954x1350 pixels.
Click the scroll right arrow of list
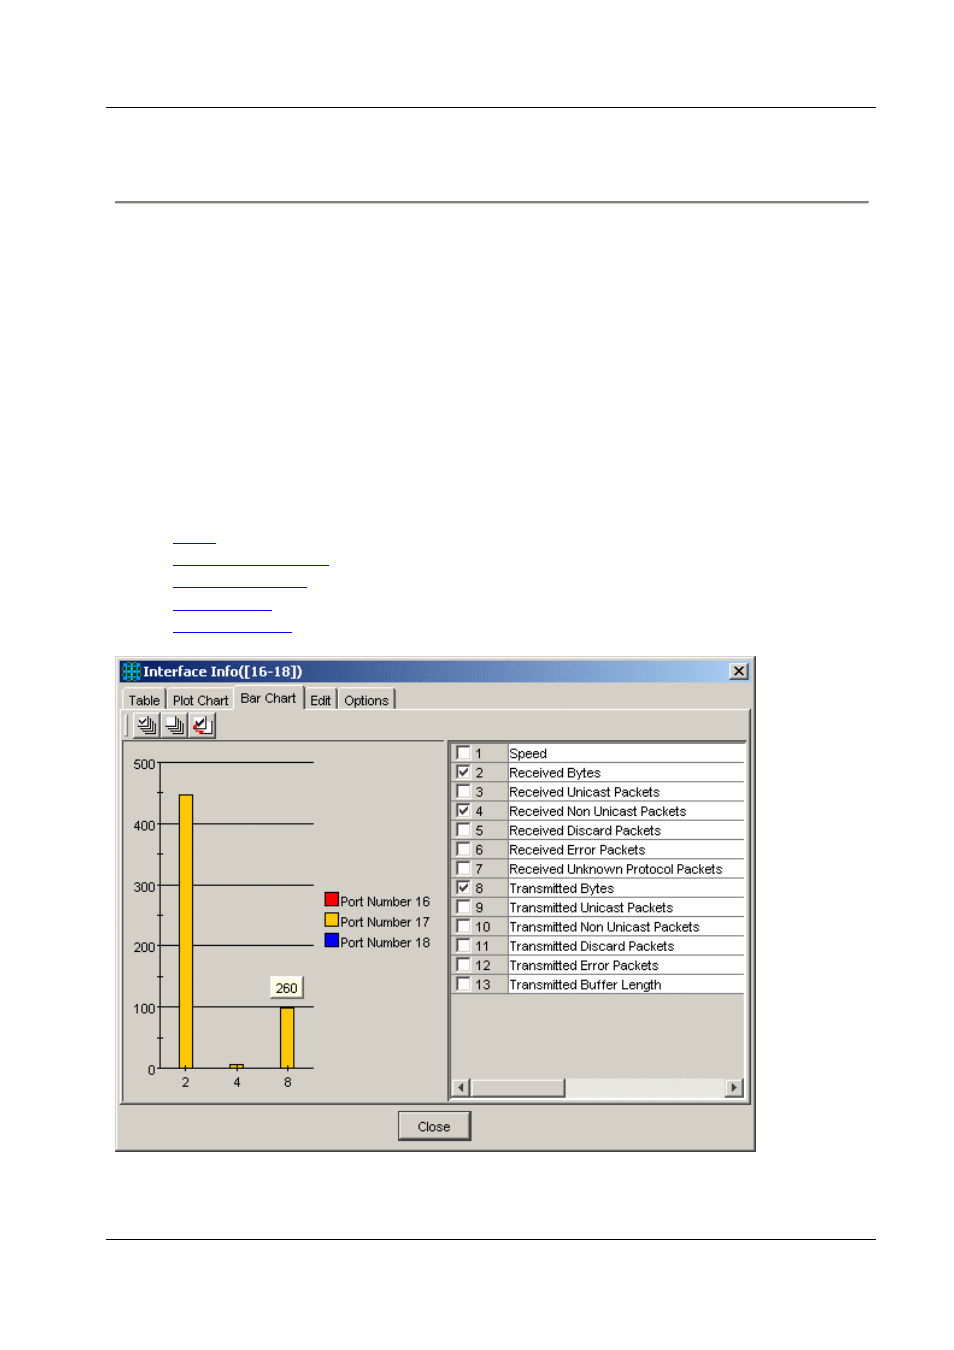pos(735,1088)
